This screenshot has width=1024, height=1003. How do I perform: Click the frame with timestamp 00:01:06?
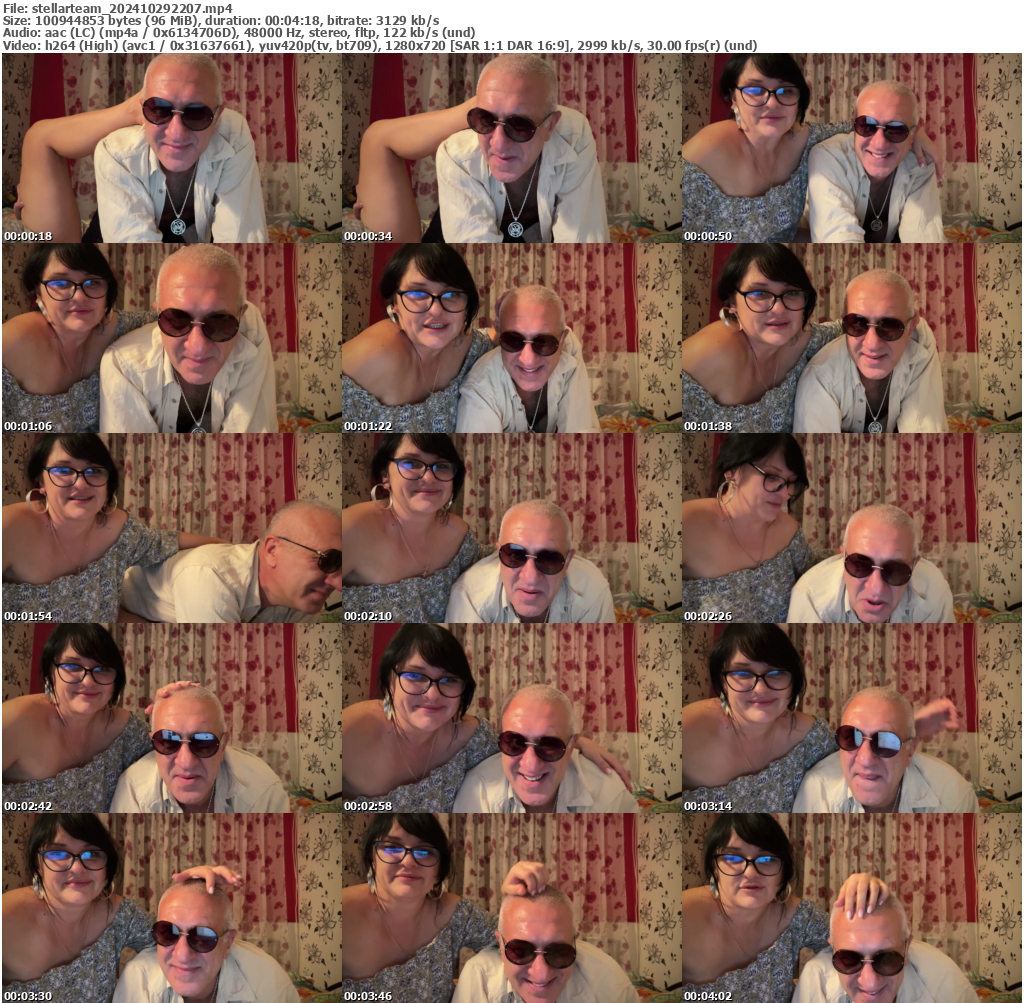point(171,338)
